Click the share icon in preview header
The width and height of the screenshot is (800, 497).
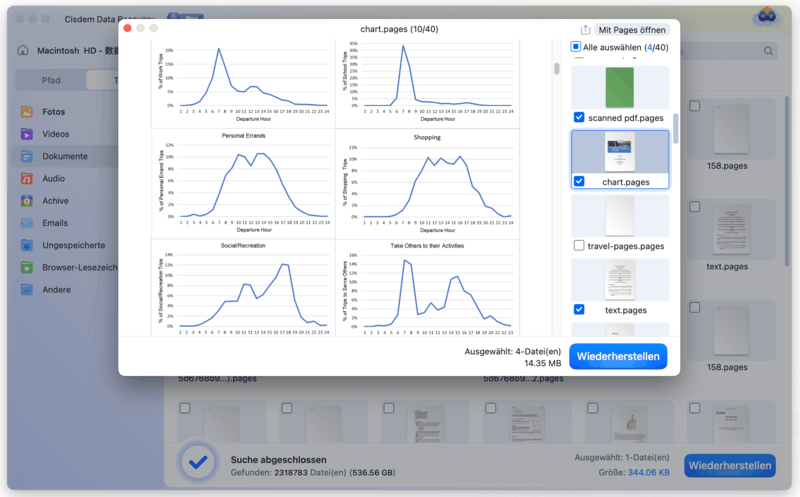click(x=585, y=30)
